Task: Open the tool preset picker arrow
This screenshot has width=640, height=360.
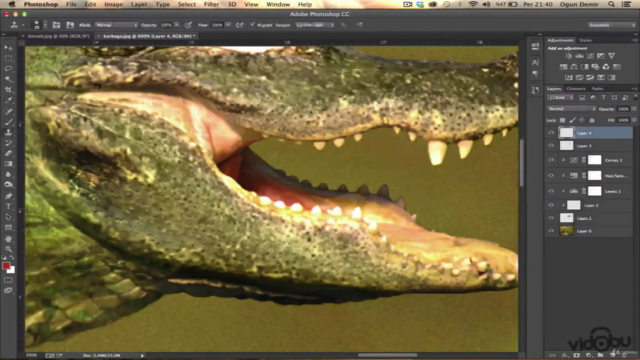Action: pos(23,25)
